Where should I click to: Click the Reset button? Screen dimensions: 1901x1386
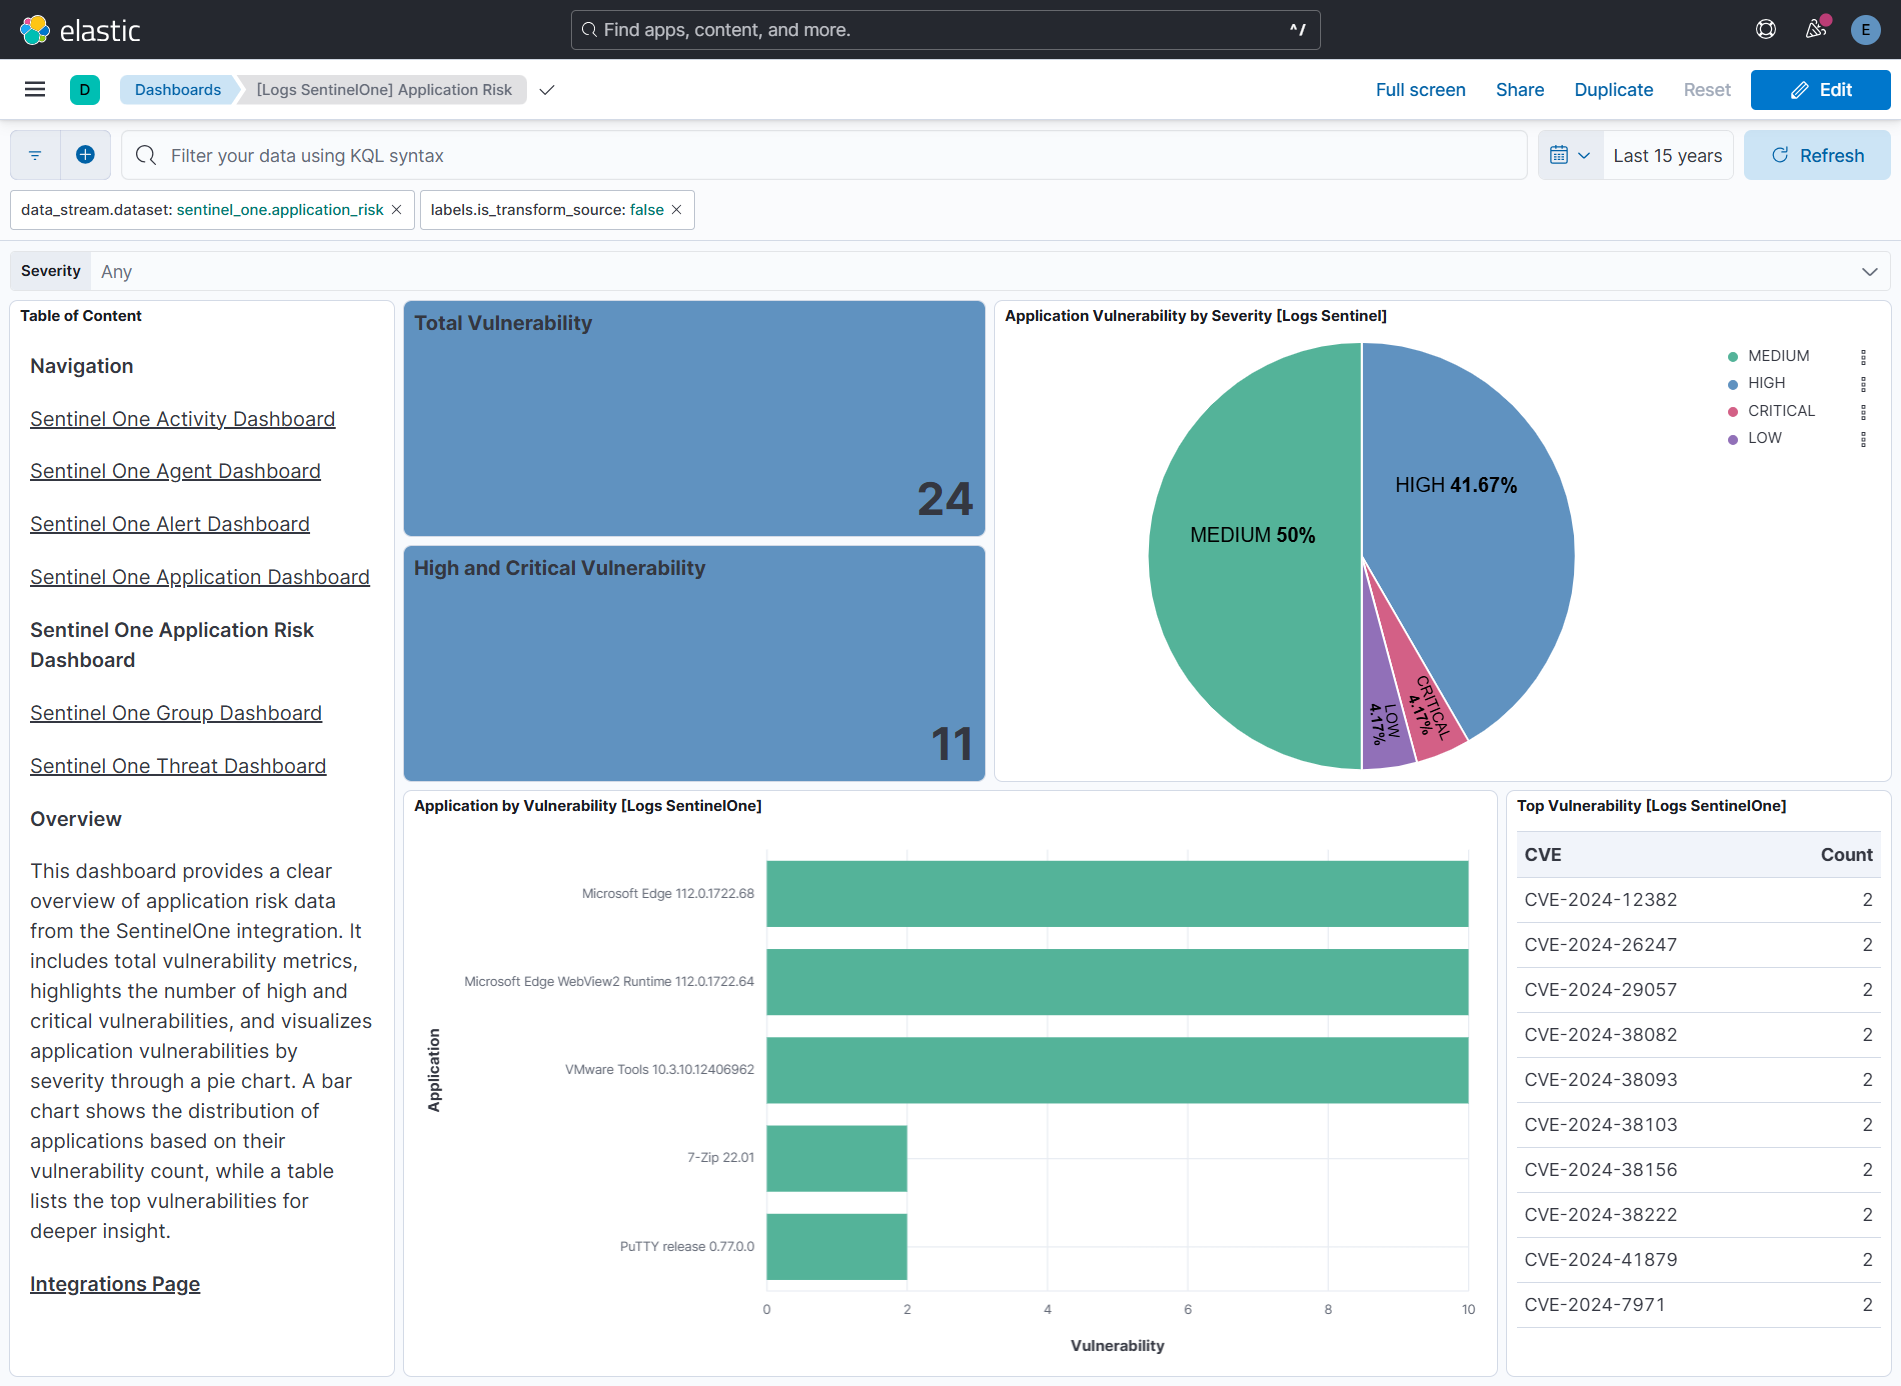(1706, 90)
